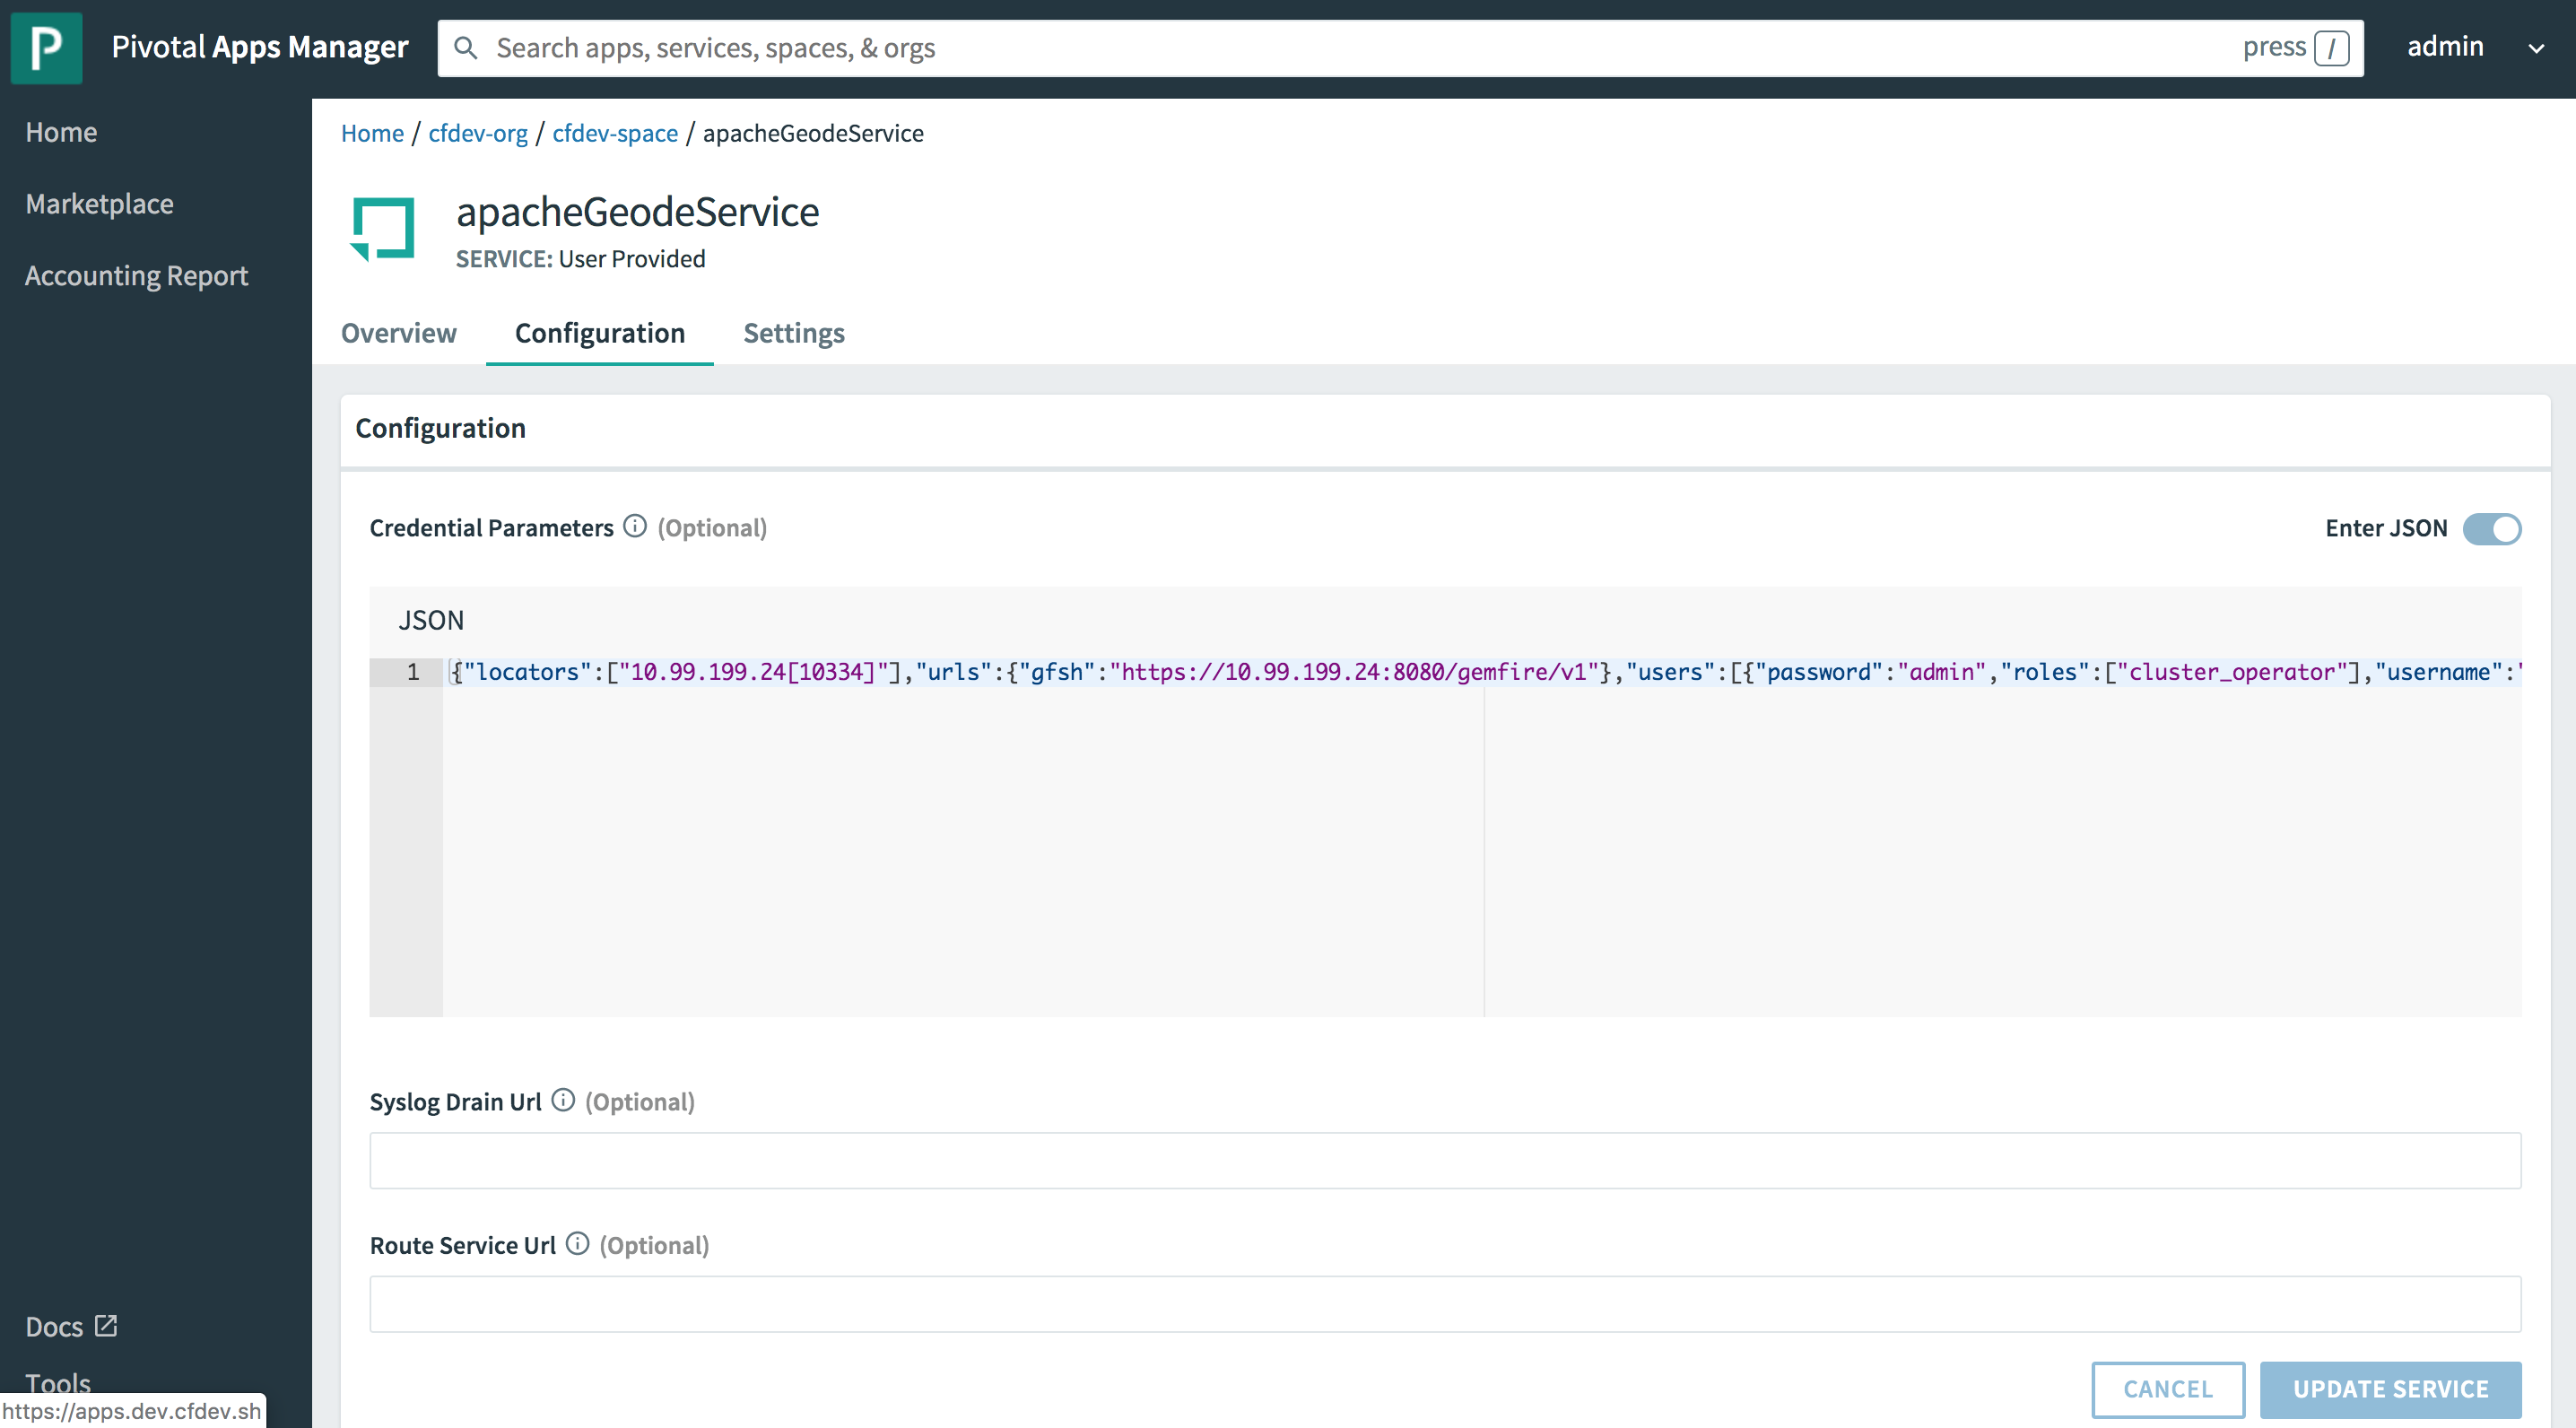Click the cfdev-org breadcrumb link
Image resolution: width=2576 pixels, height=1428 pixels.
coord(478,133)
